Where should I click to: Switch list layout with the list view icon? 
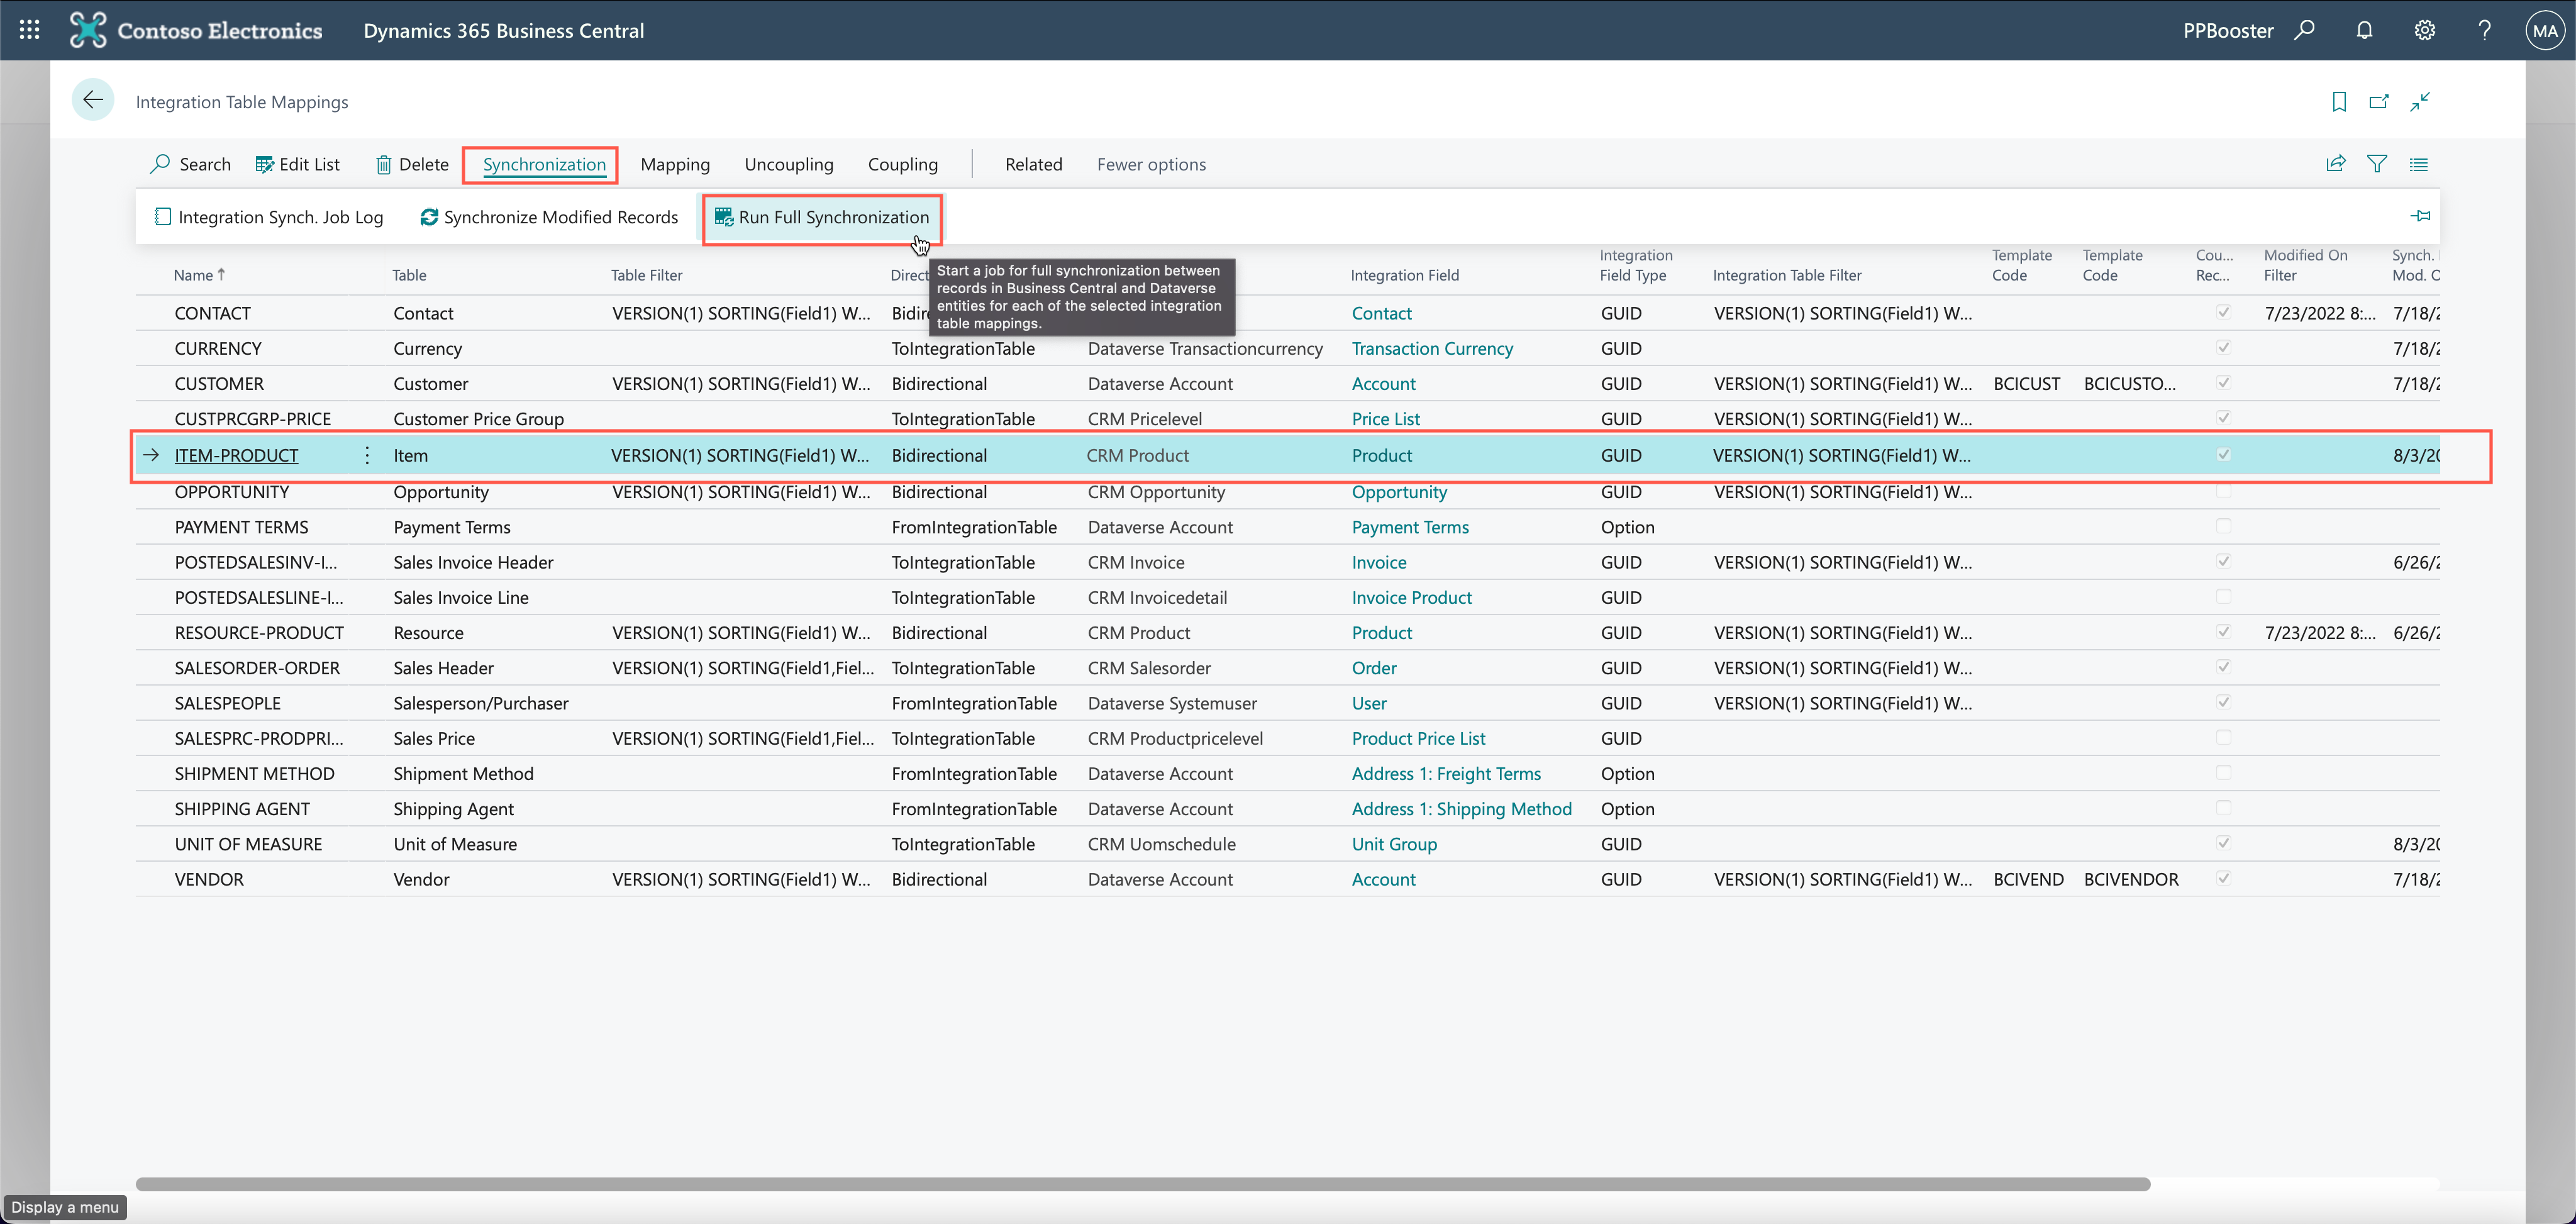click(2419, 164)
